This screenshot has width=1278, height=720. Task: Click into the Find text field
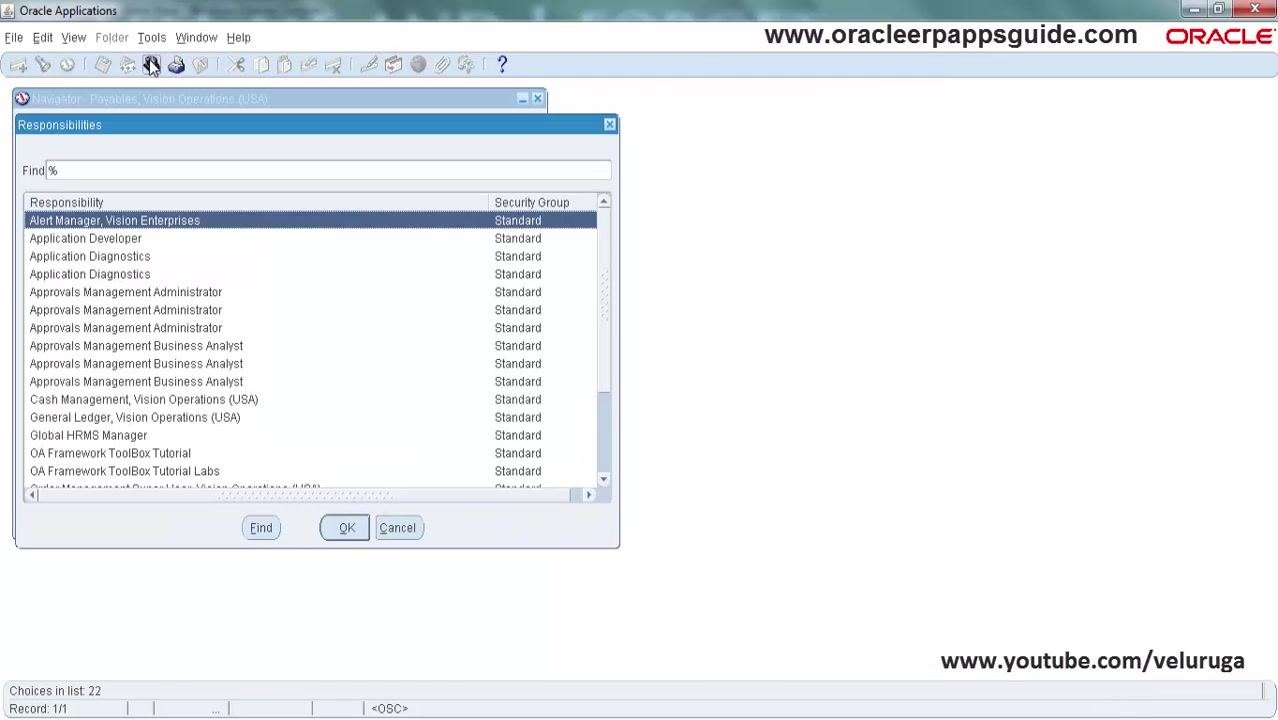coord(328,171)
